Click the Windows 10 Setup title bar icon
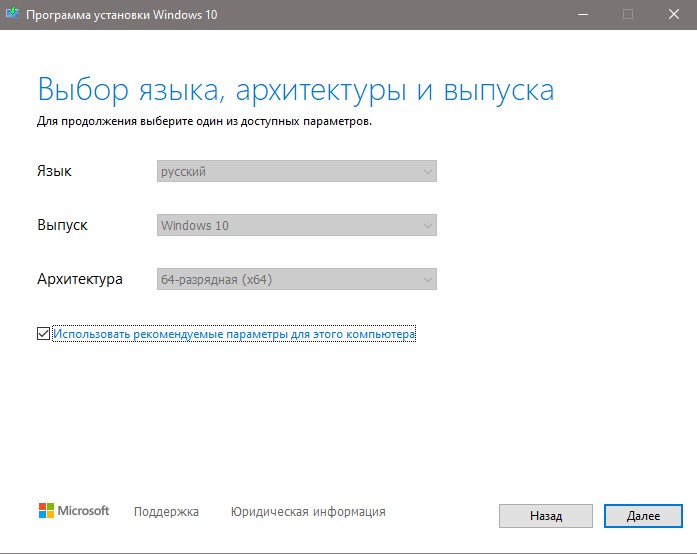 (x=12, y=13)
